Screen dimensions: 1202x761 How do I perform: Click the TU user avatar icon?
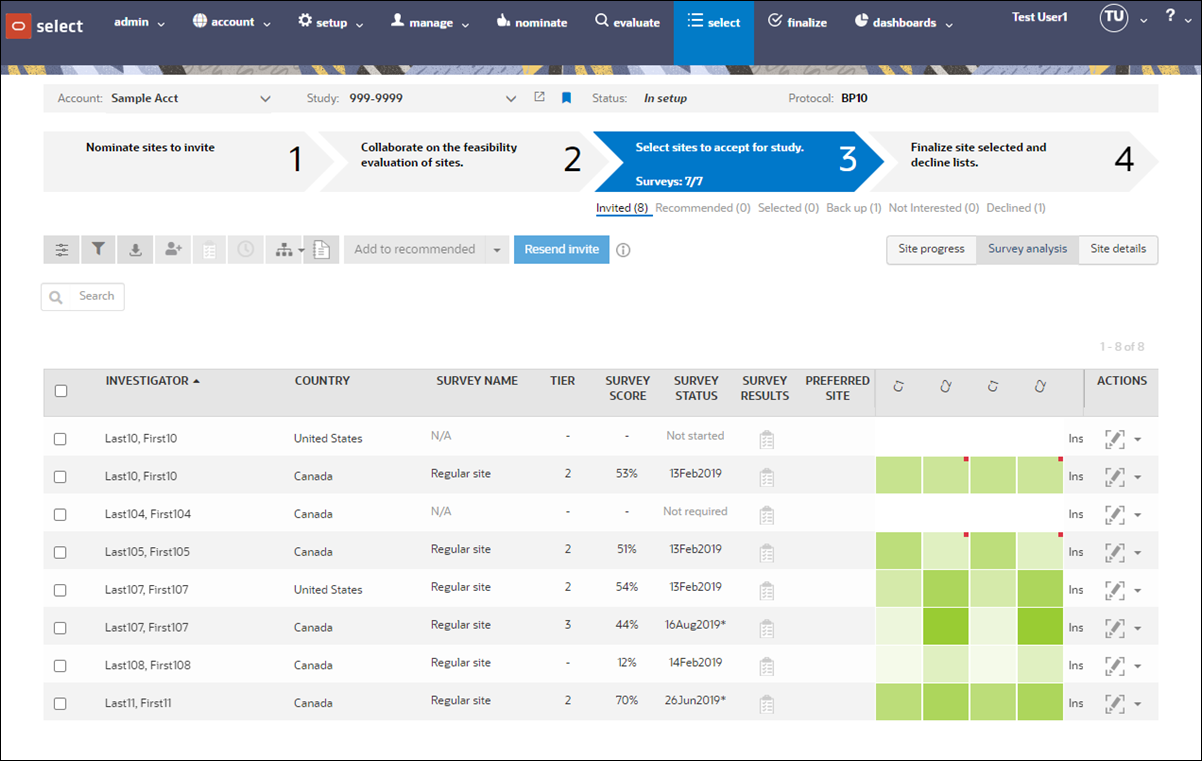pos(1114,18)
